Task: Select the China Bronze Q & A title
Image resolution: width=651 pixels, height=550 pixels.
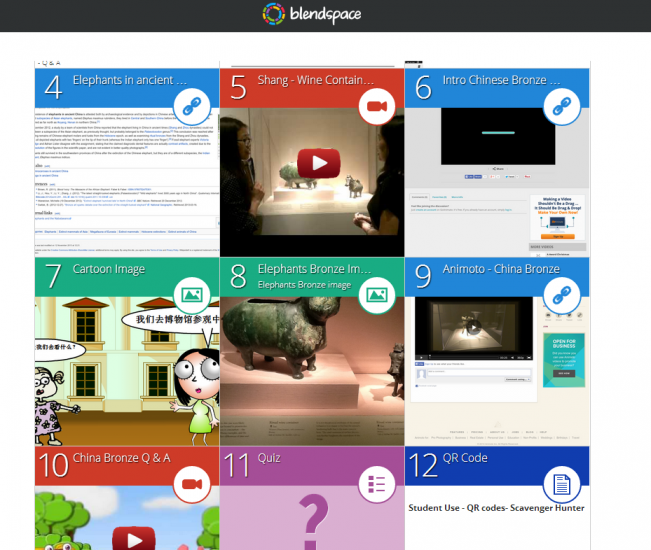Action: [121, 458]
